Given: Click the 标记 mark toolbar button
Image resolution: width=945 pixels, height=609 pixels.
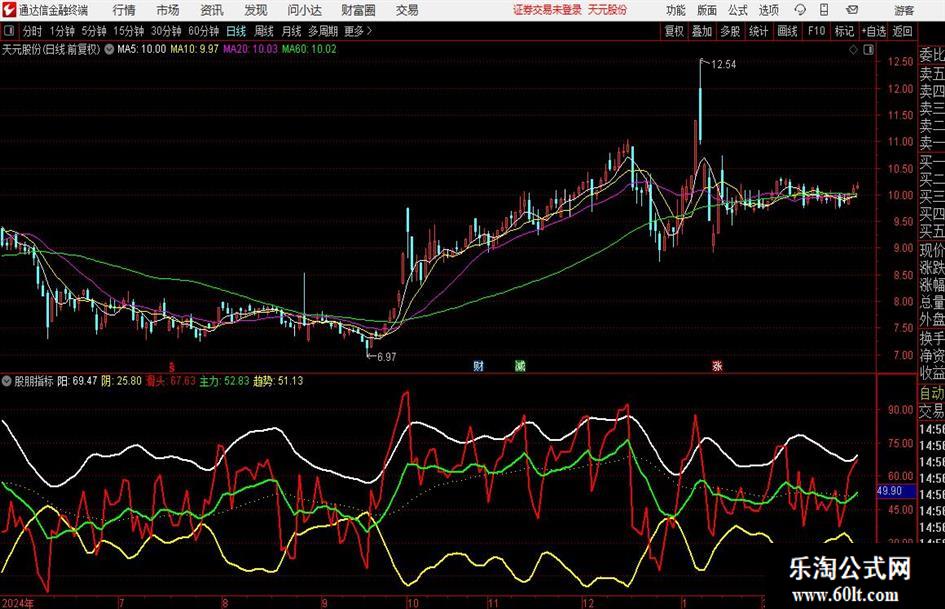Looking at the screenshot, I should 844,31.
